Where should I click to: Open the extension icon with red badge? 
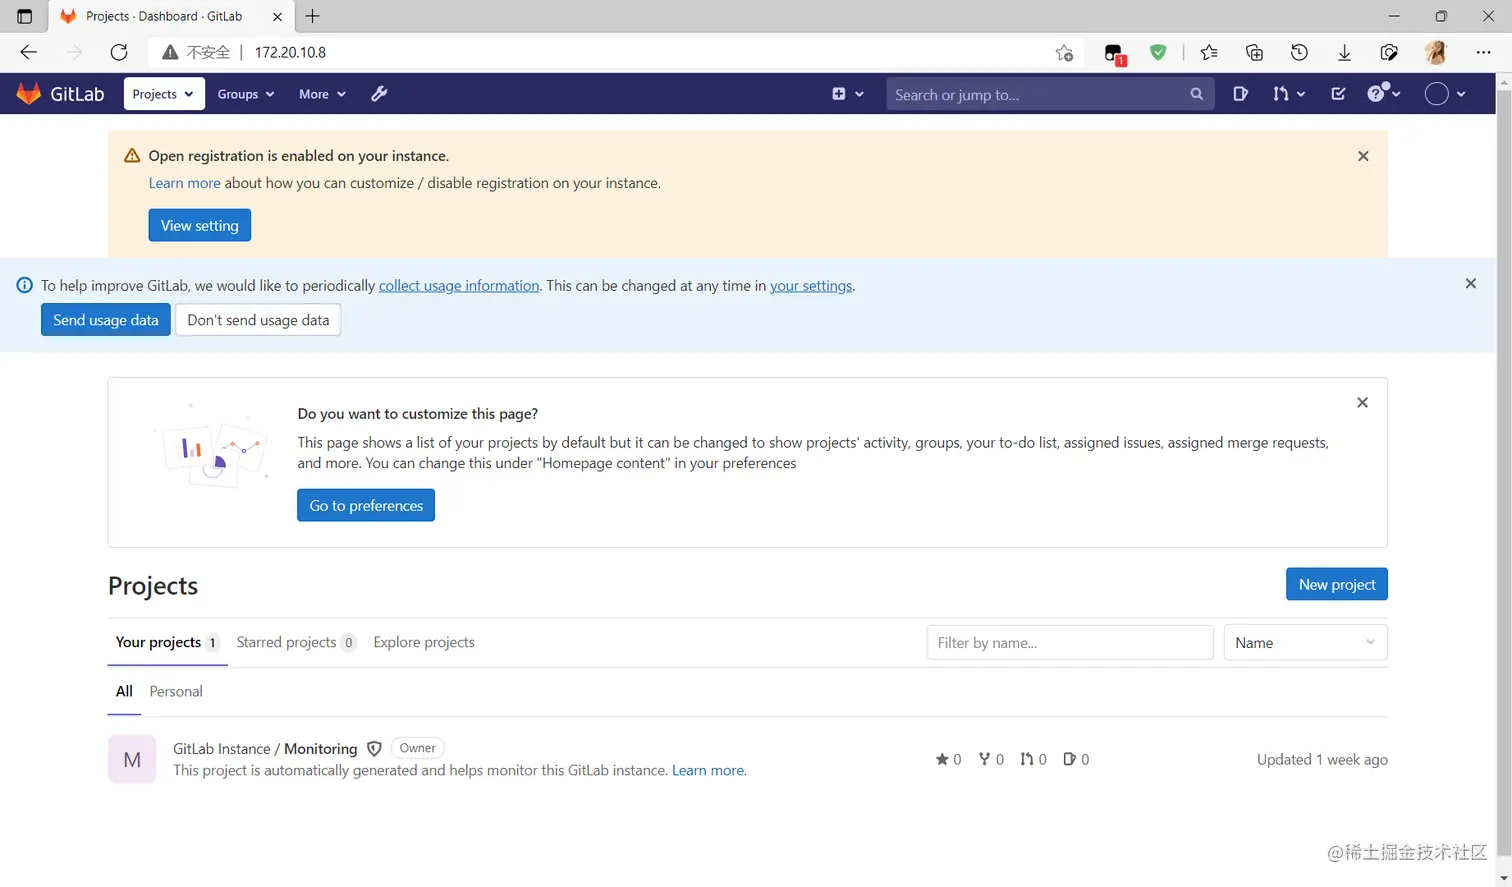click(x=1114, y=53)
